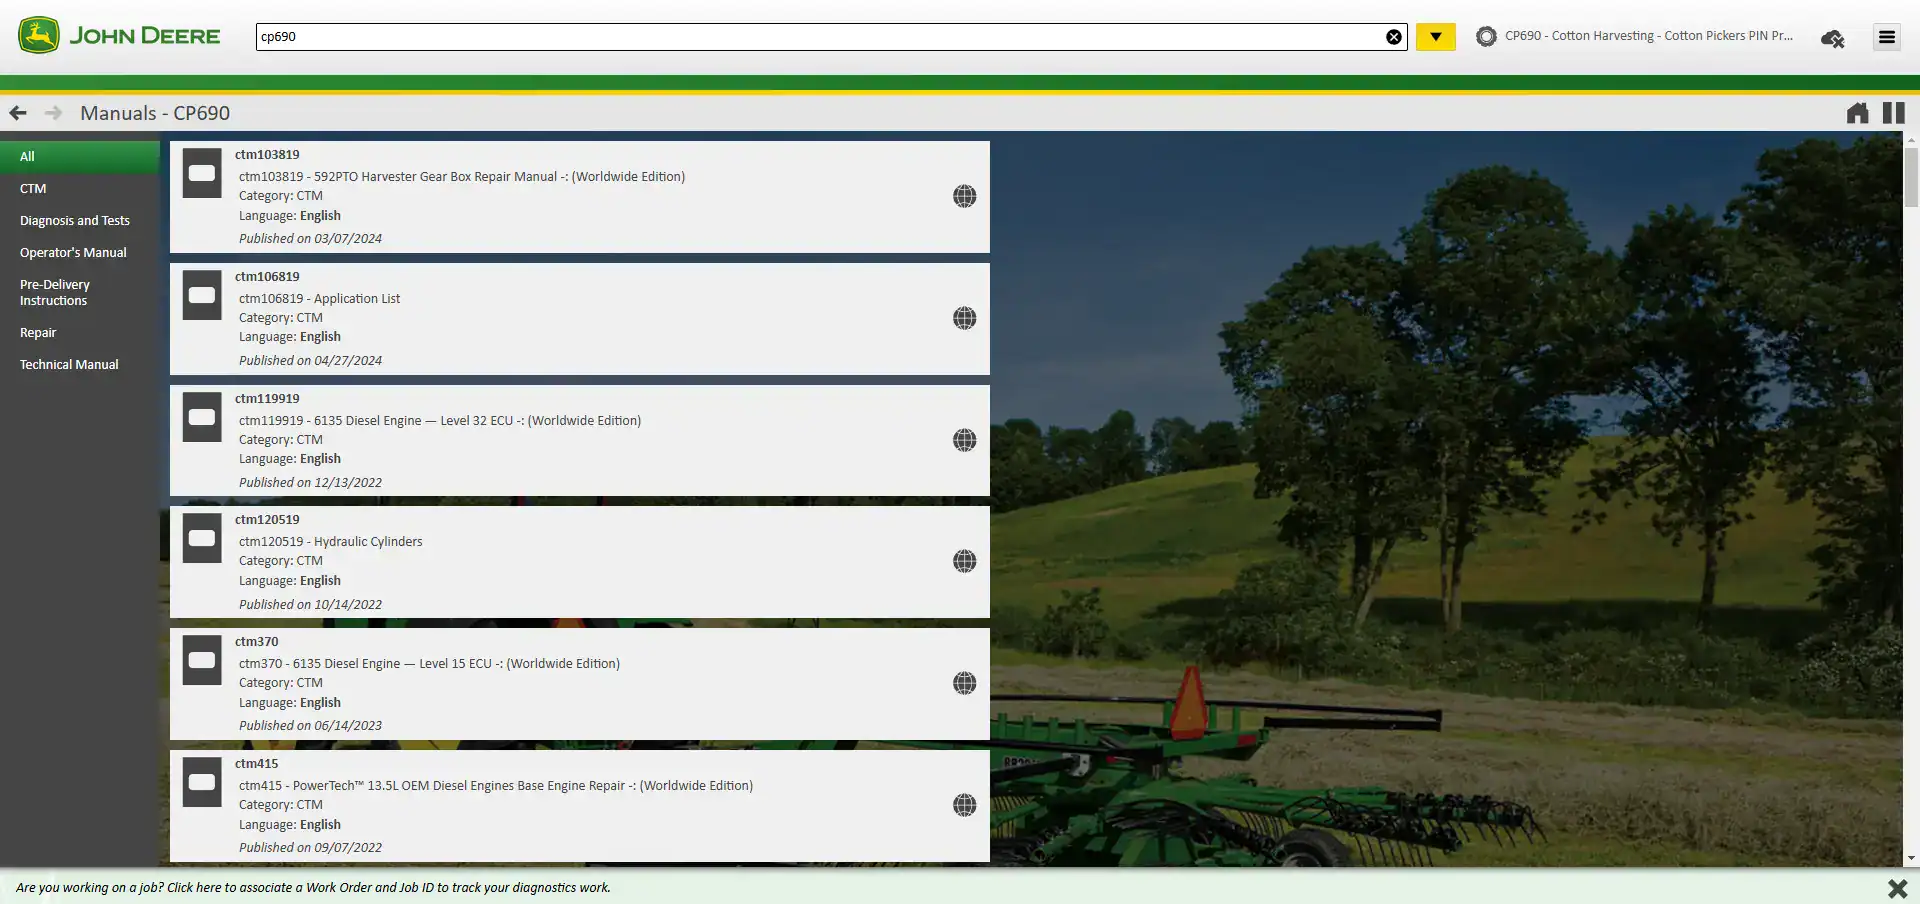Open the hamburger menu
This screenshot has height=904, width=1920.
pyautogui.click(x=1887, y=37)
